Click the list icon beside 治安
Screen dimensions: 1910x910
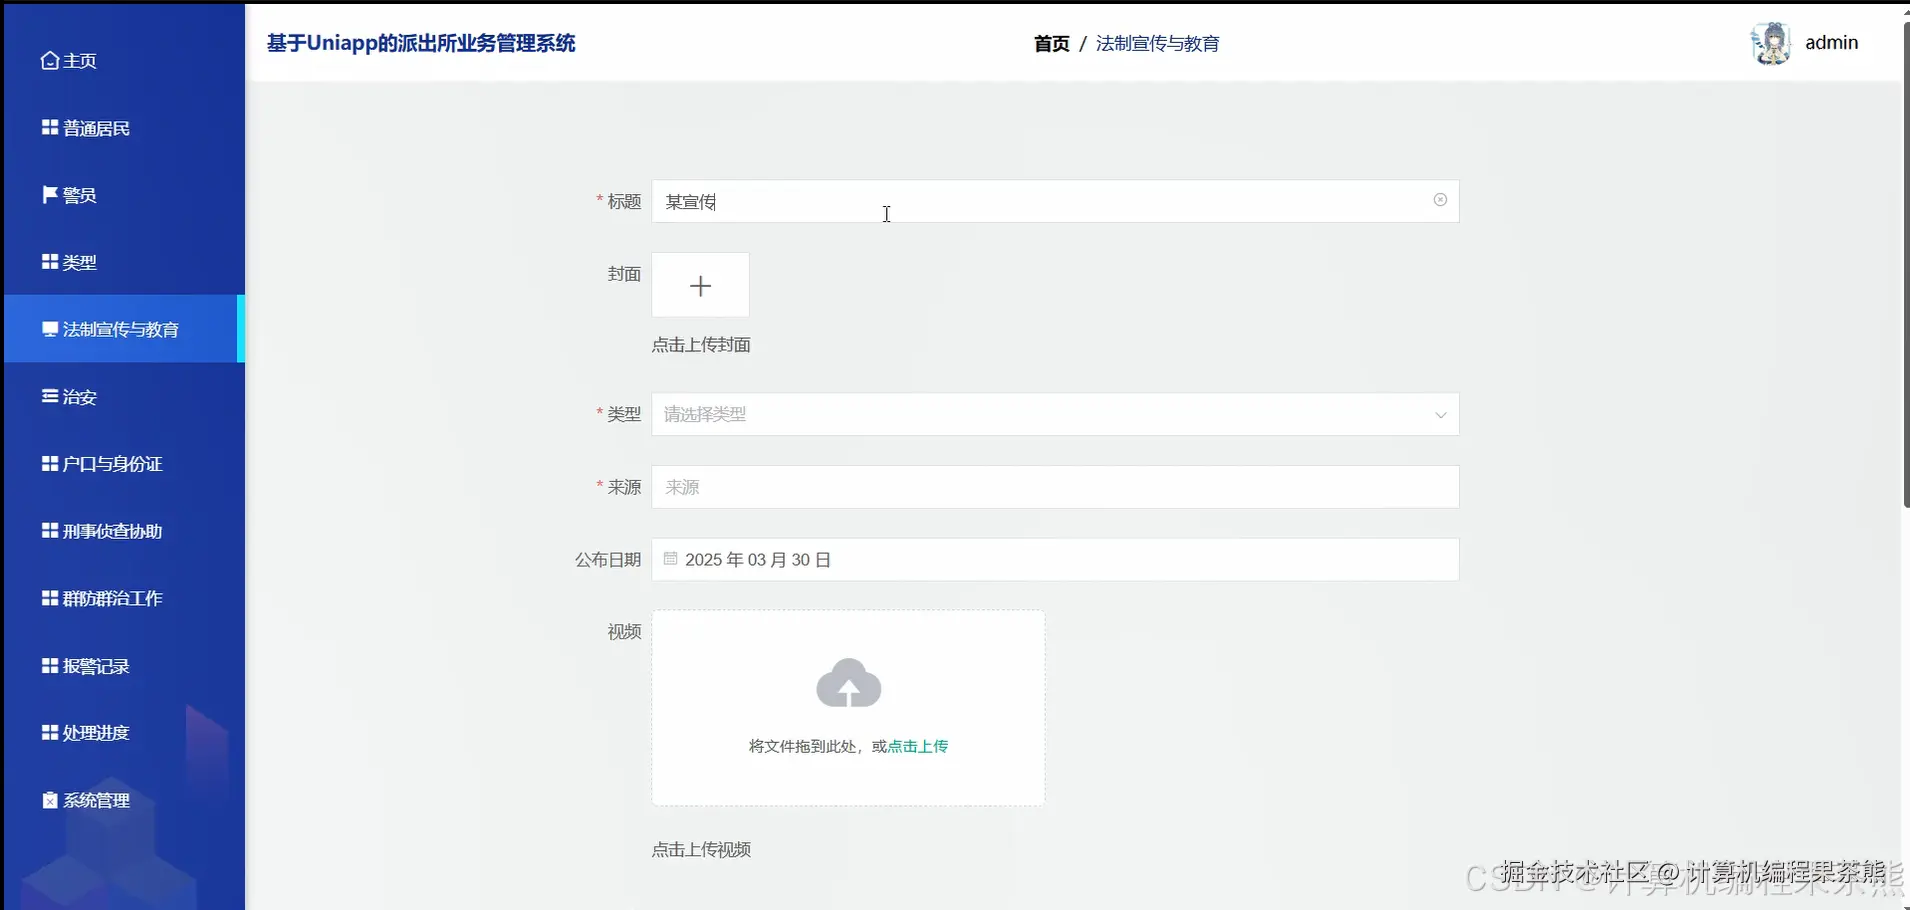[50, 396]
